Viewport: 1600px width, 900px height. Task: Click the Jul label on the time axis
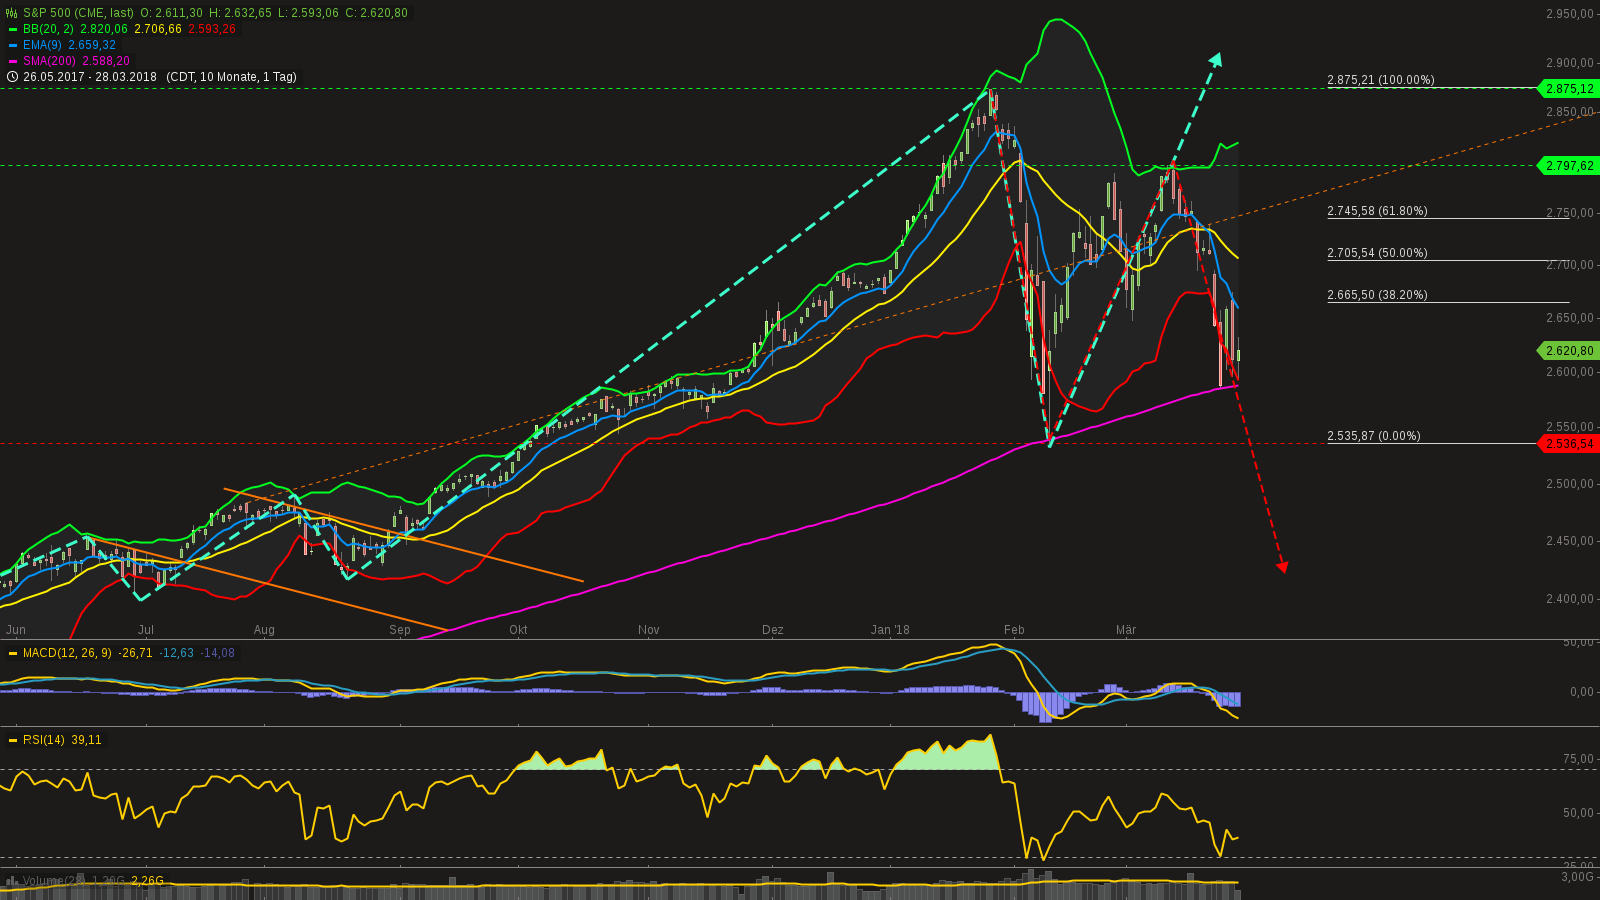point(146,630)
